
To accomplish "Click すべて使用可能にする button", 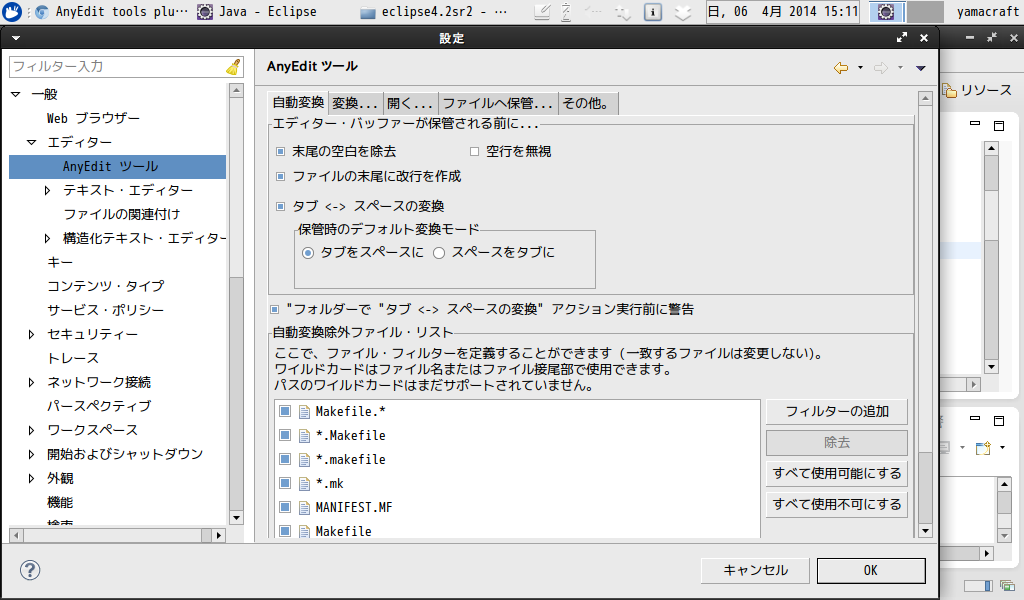I will coord(837,473).
